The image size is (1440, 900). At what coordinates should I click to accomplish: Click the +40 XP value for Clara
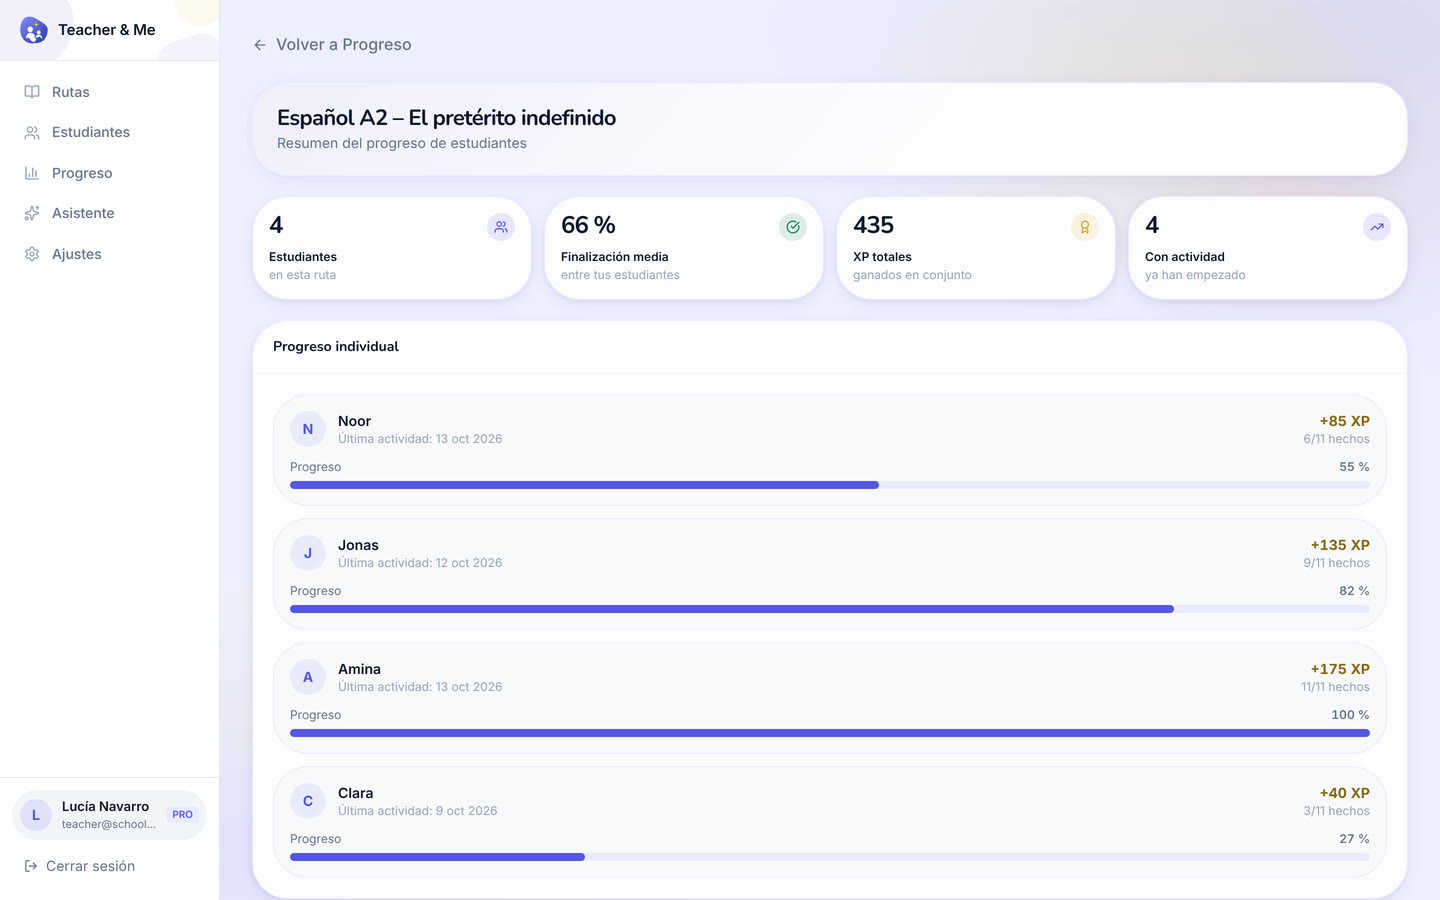1345,793
